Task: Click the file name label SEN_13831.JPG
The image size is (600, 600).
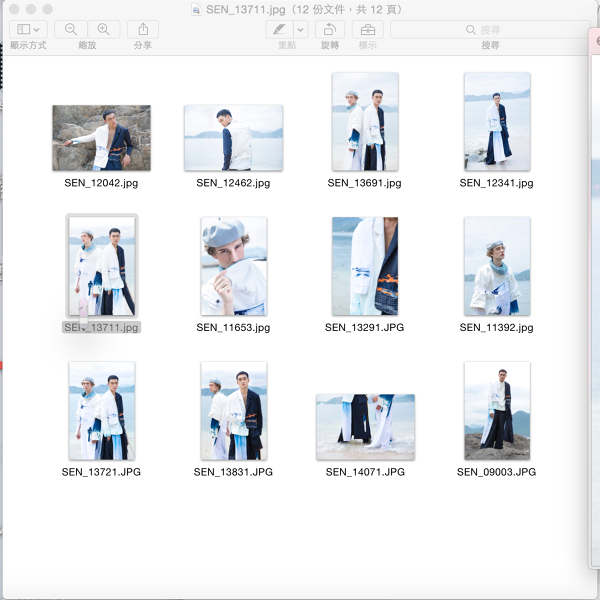Action: click(x=233, y=472)
